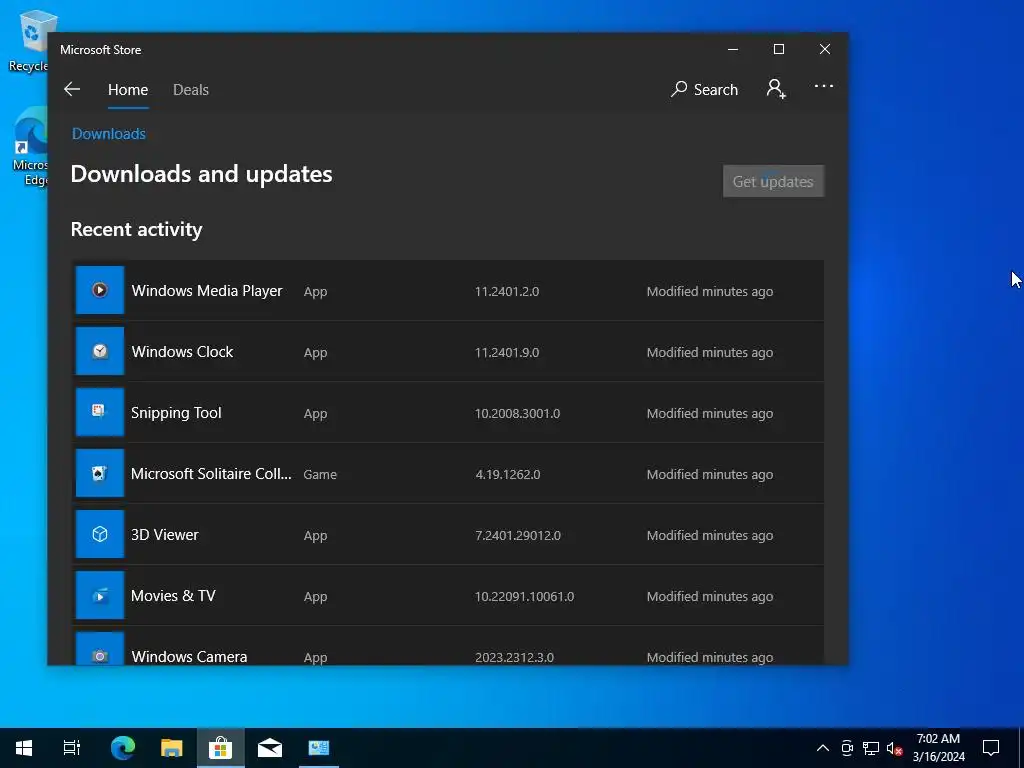The image size is (1024, 768).
Task: Click the 3D Viewer app icon
Action: 100,534
